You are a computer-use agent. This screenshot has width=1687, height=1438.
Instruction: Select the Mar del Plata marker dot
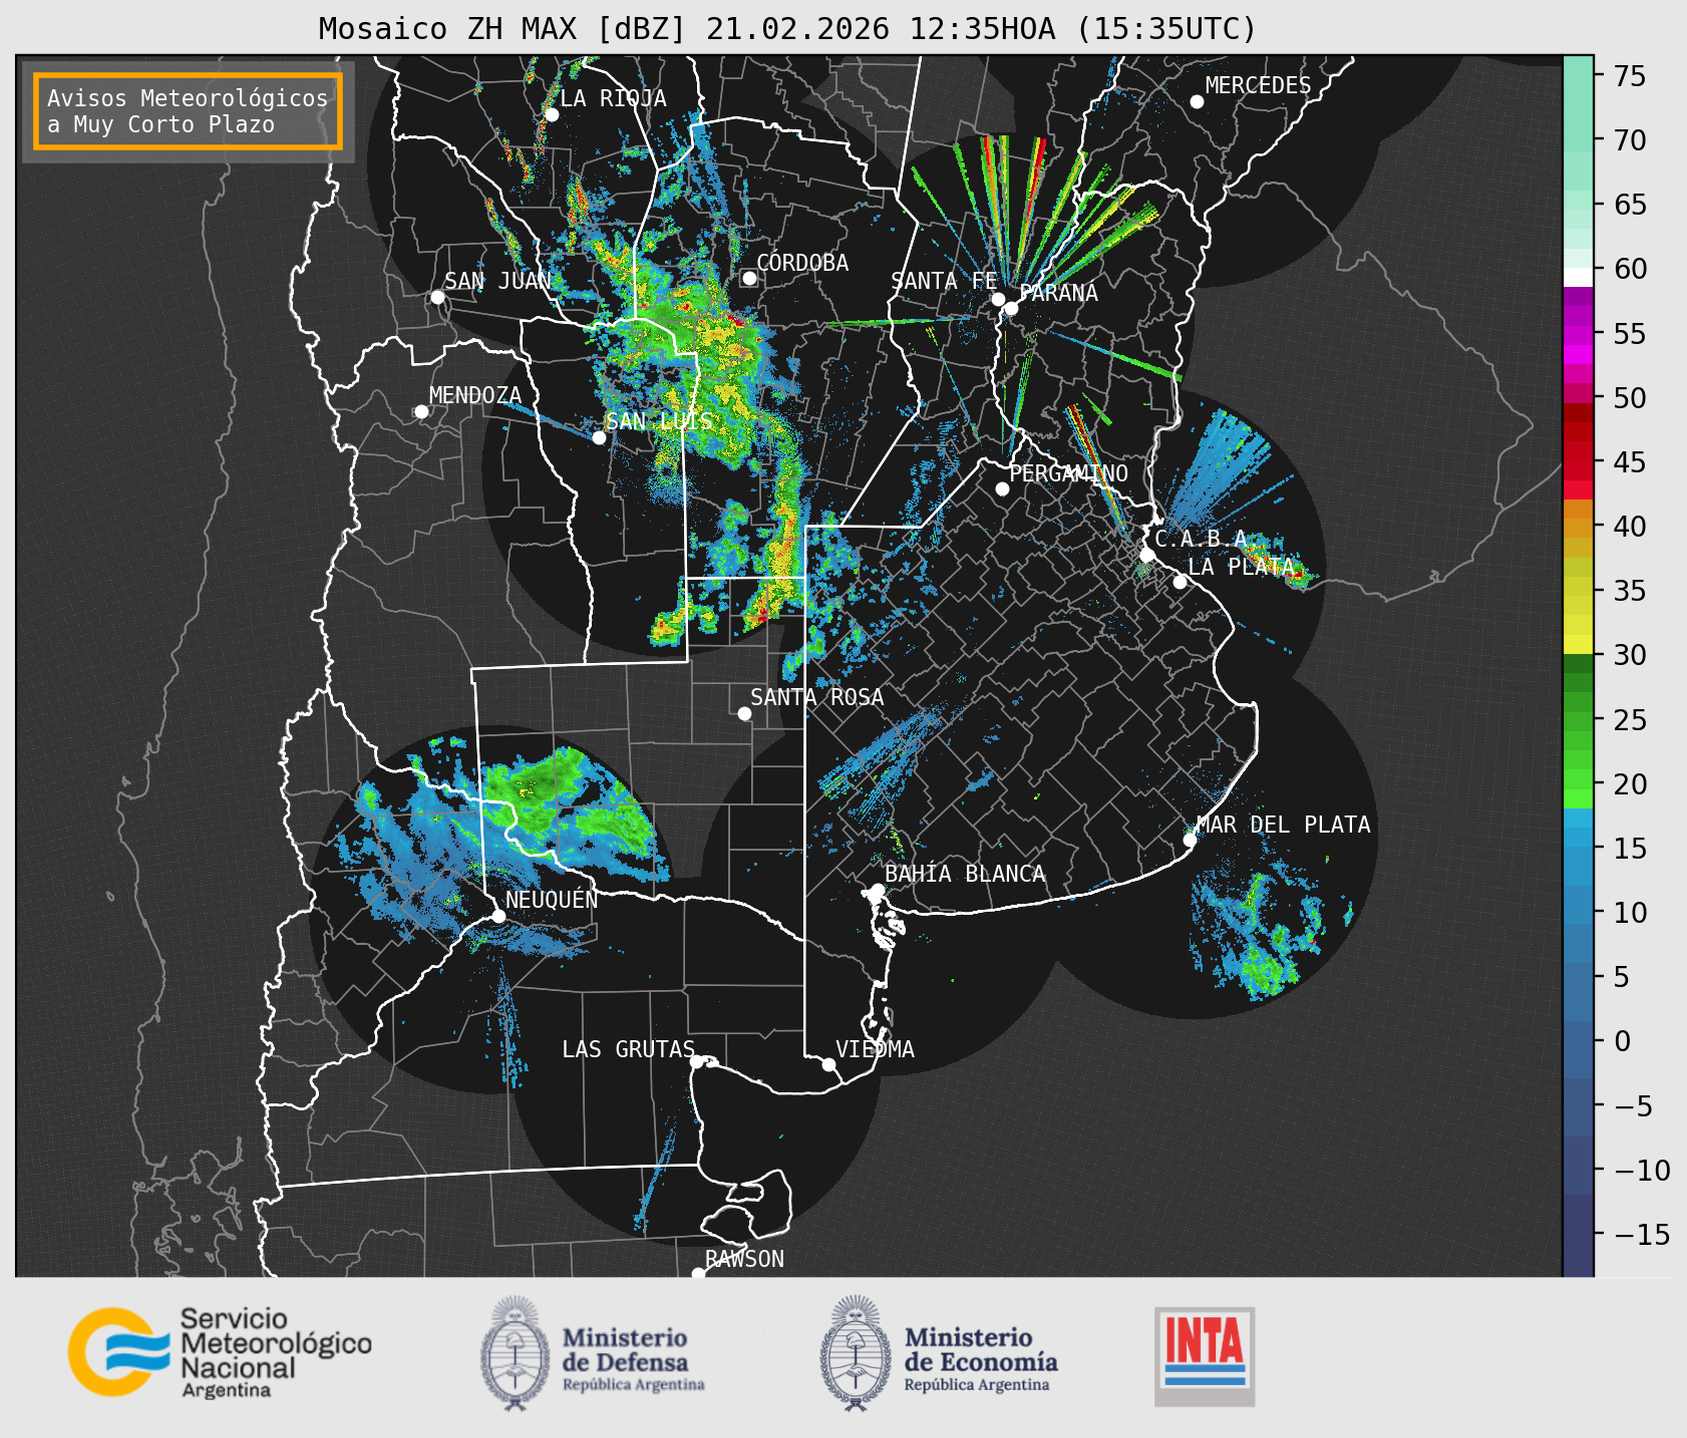coord(1190,840)
